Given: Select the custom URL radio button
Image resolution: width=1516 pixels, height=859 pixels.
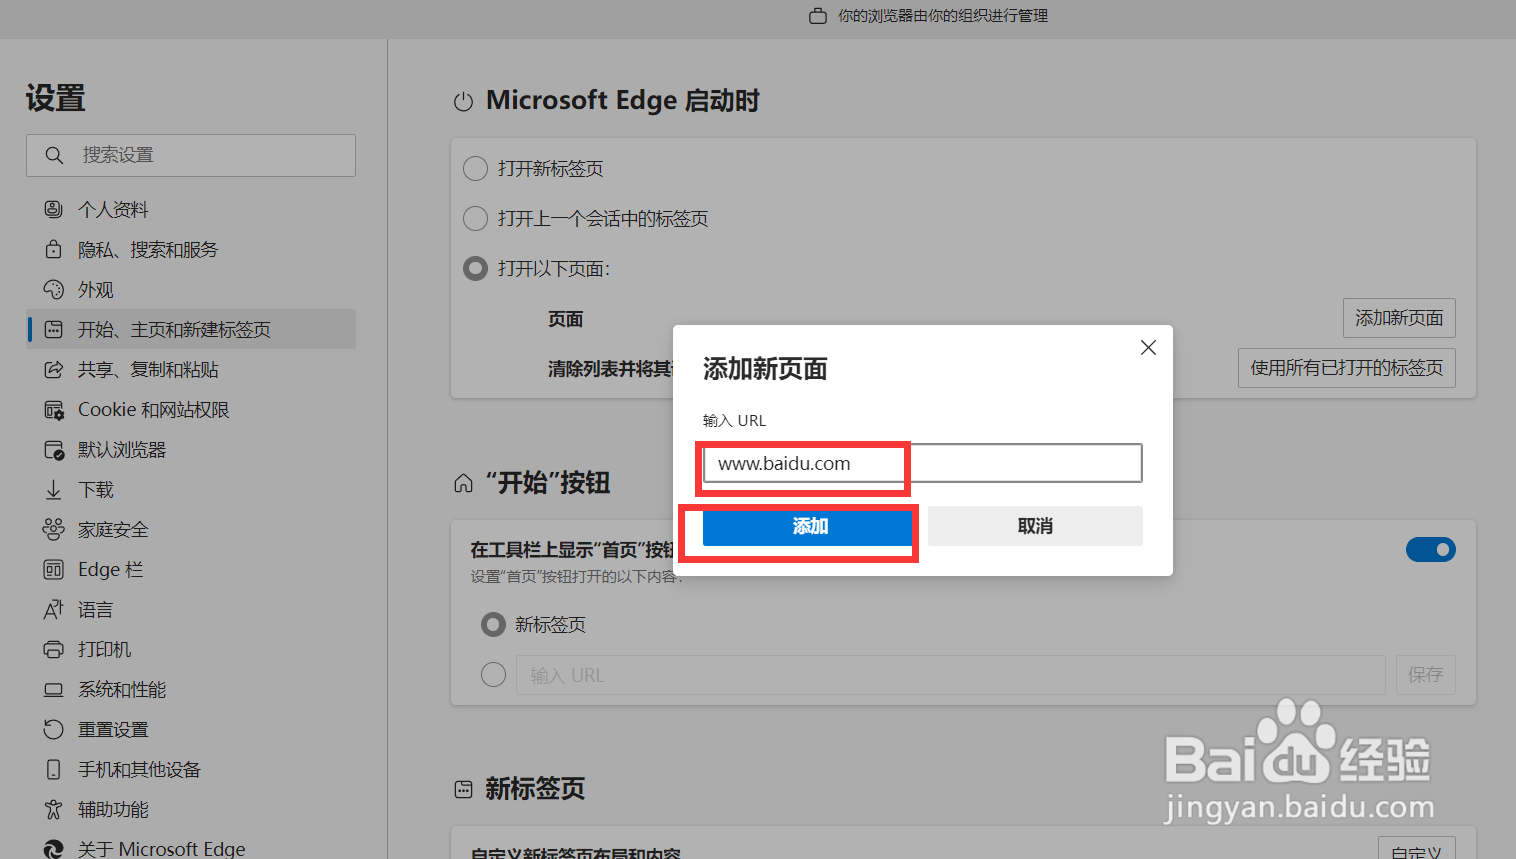Looking at the screenshot, I should 493,675.
